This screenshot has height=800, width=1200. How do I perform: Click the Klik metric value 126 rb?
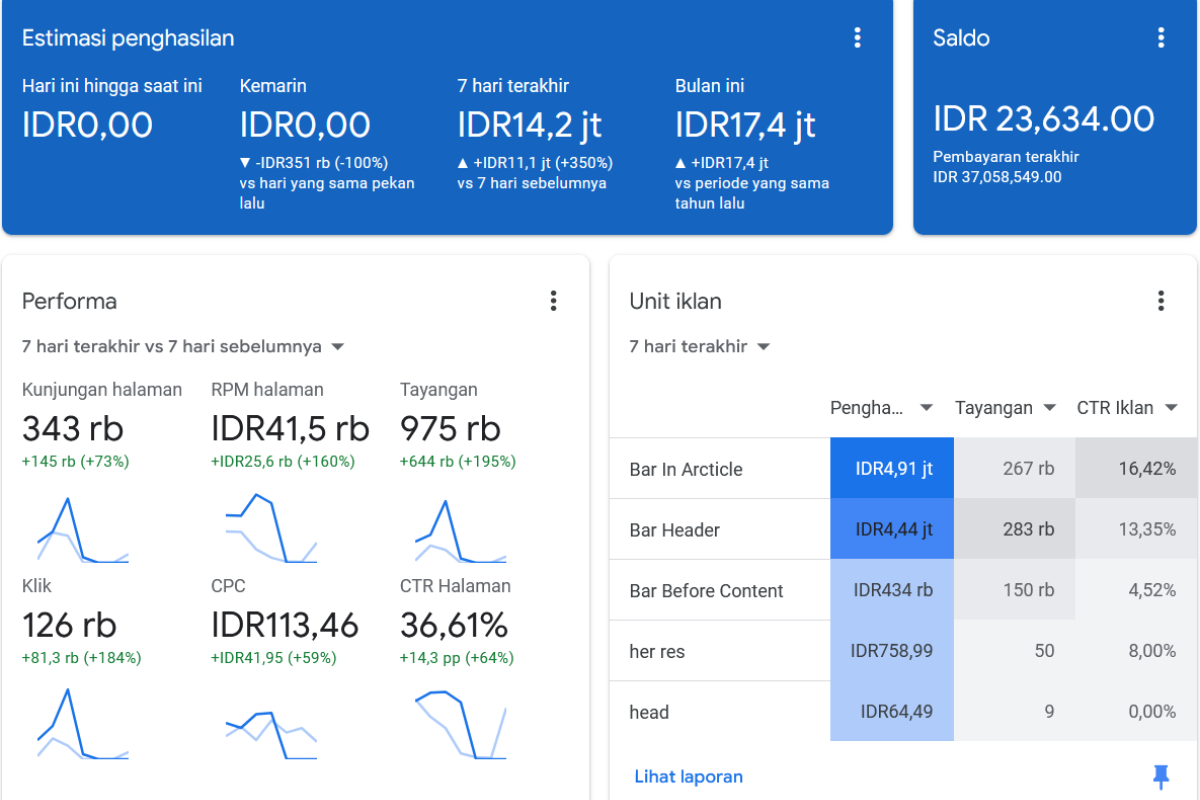[x=69, y=625]
